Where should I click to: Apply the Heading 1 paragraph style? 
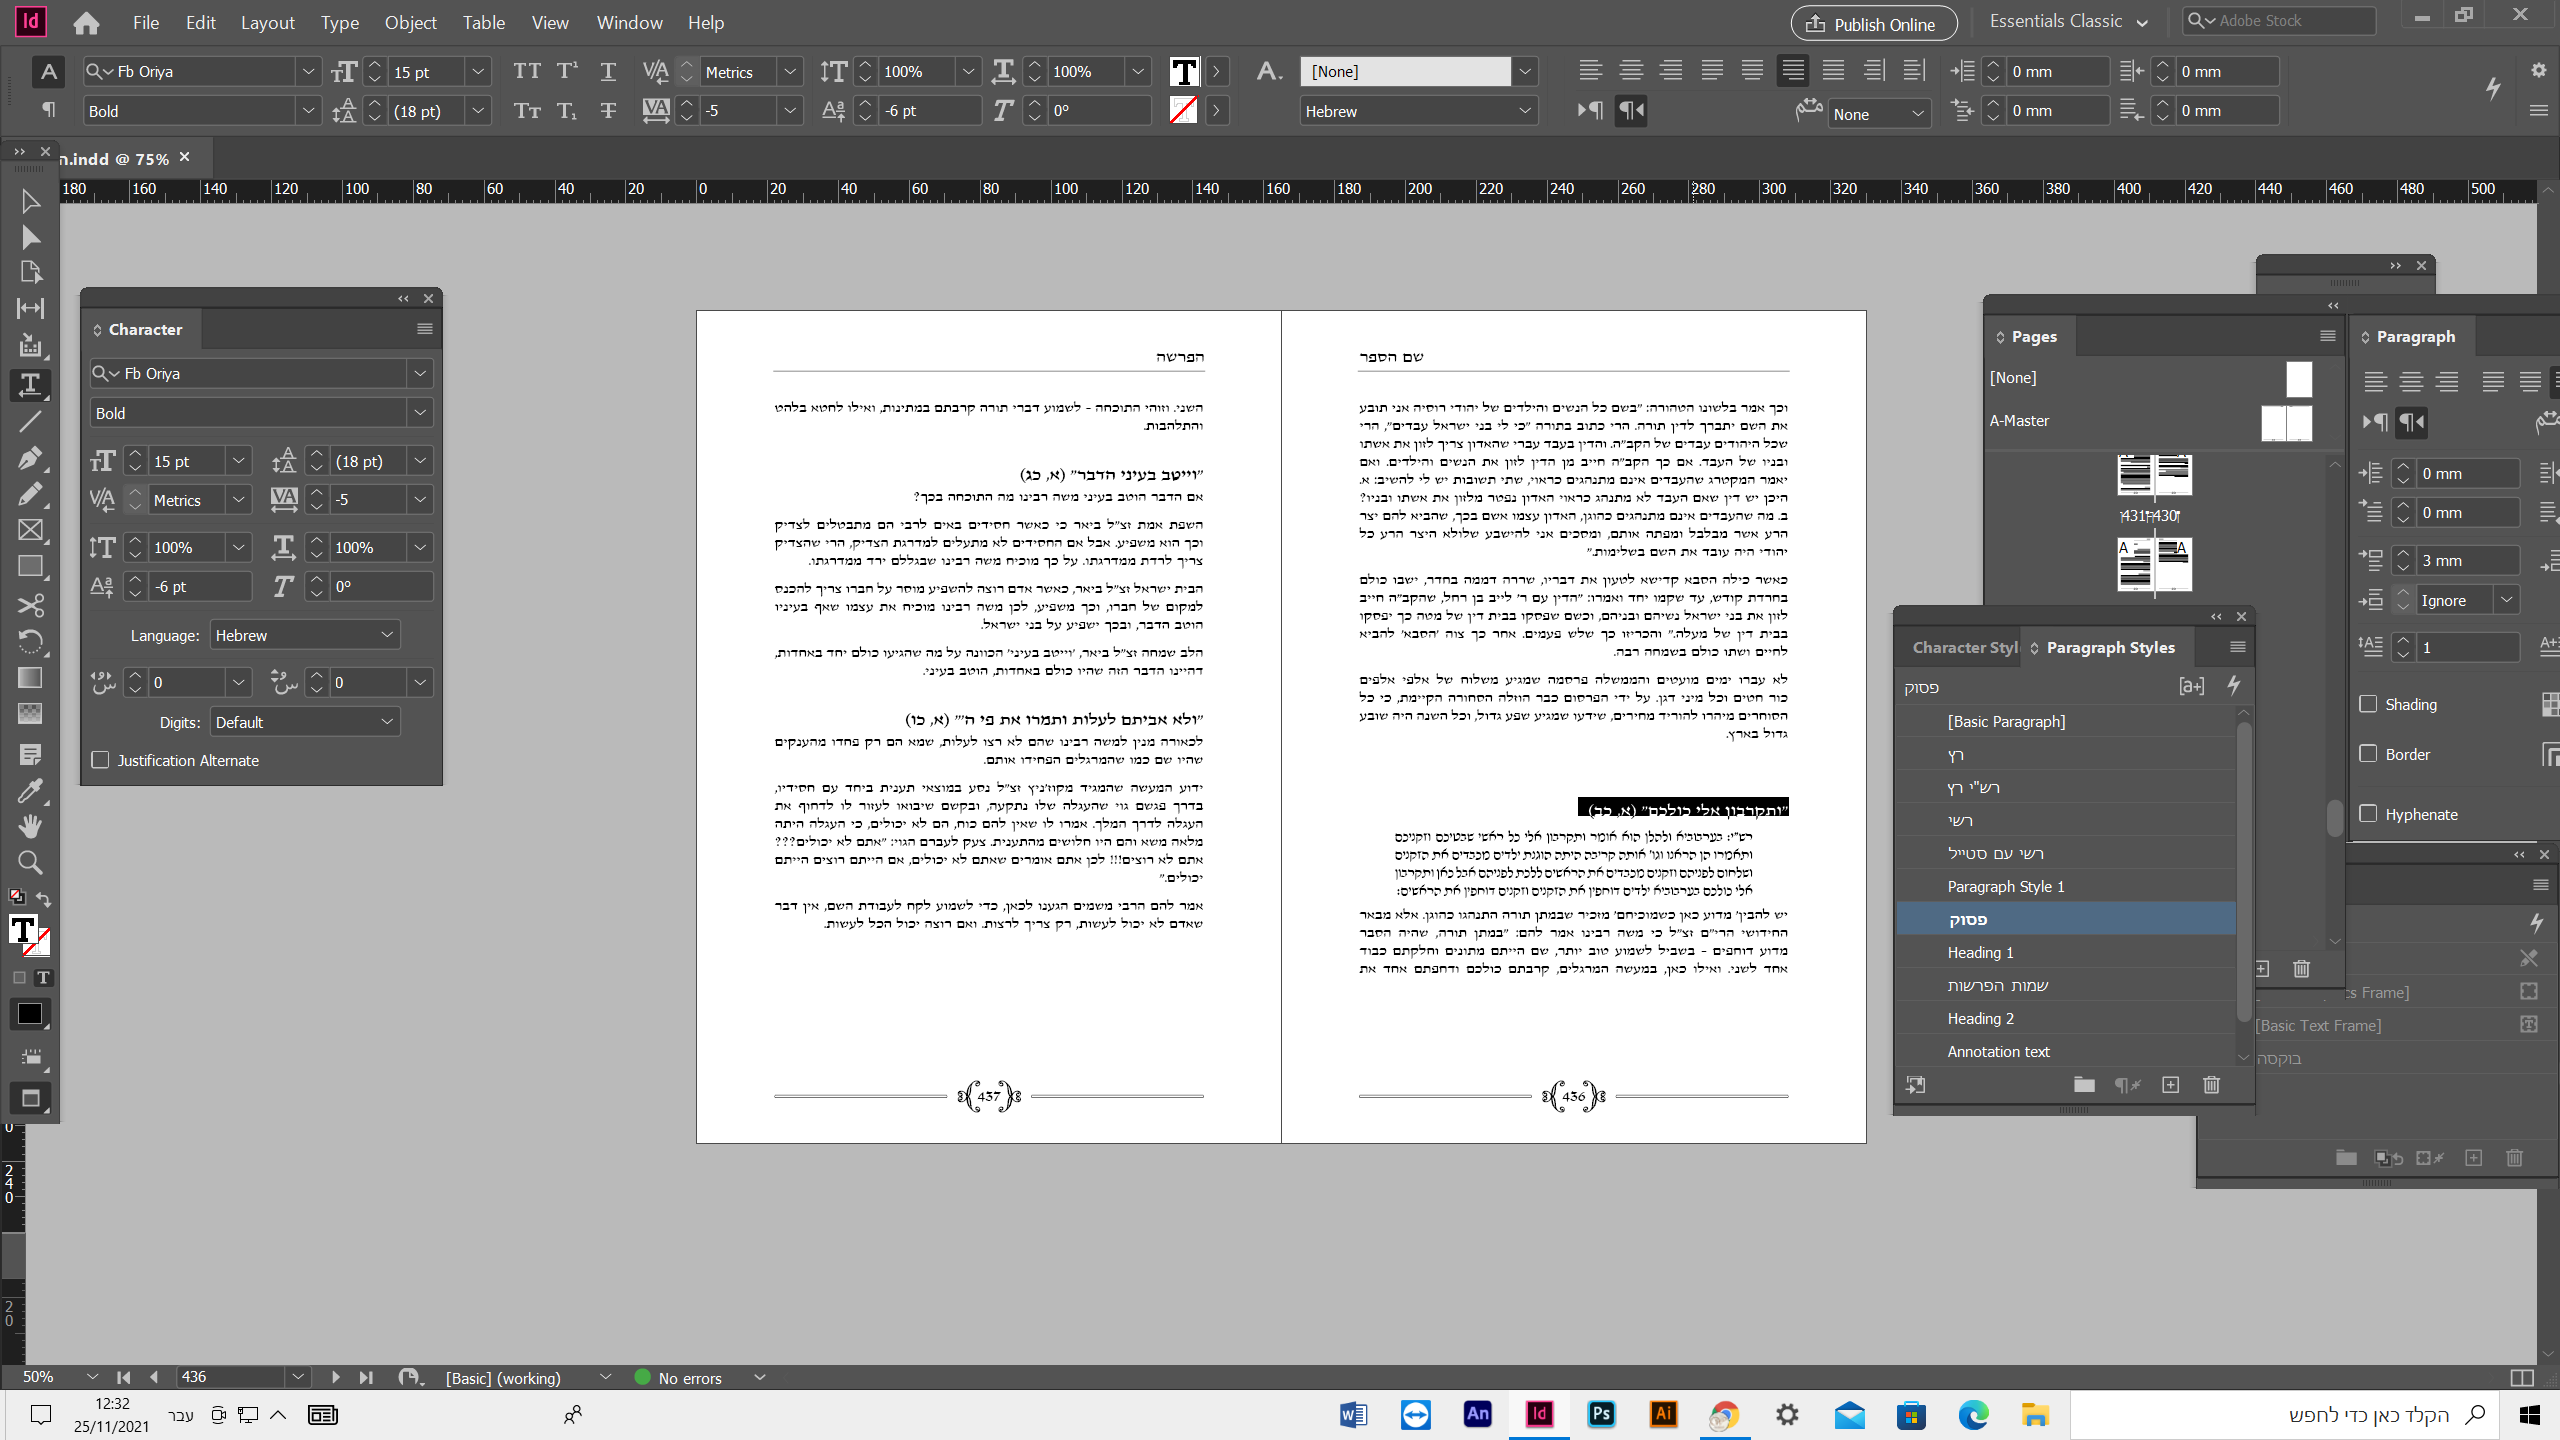point(1980,952)
